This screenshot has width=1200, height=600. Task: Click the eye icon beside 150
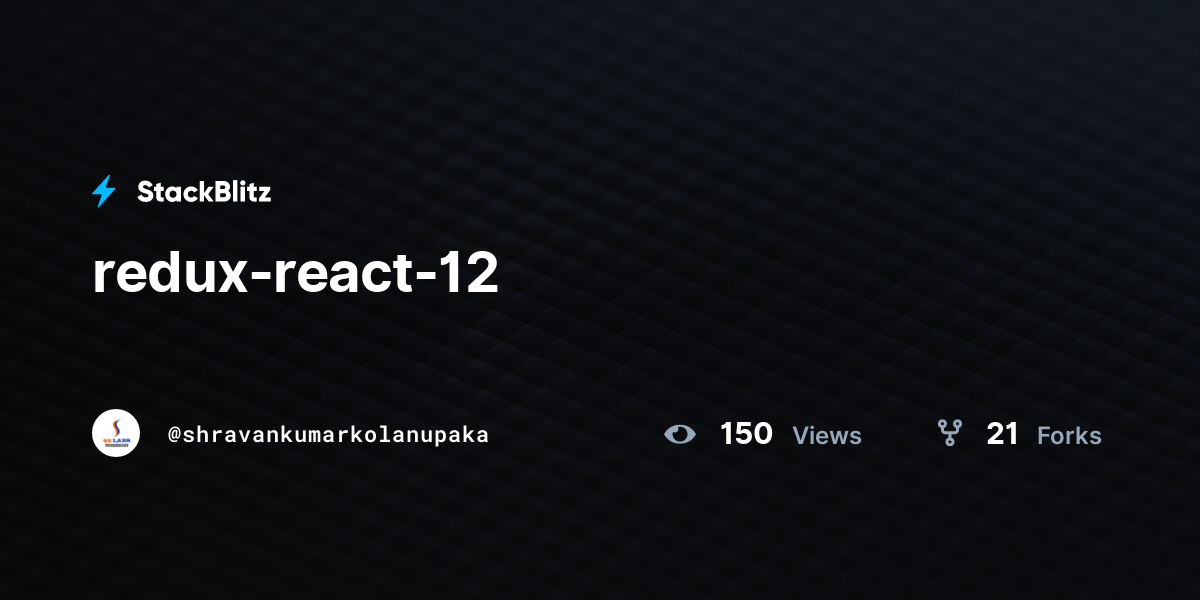click(680, 434)
